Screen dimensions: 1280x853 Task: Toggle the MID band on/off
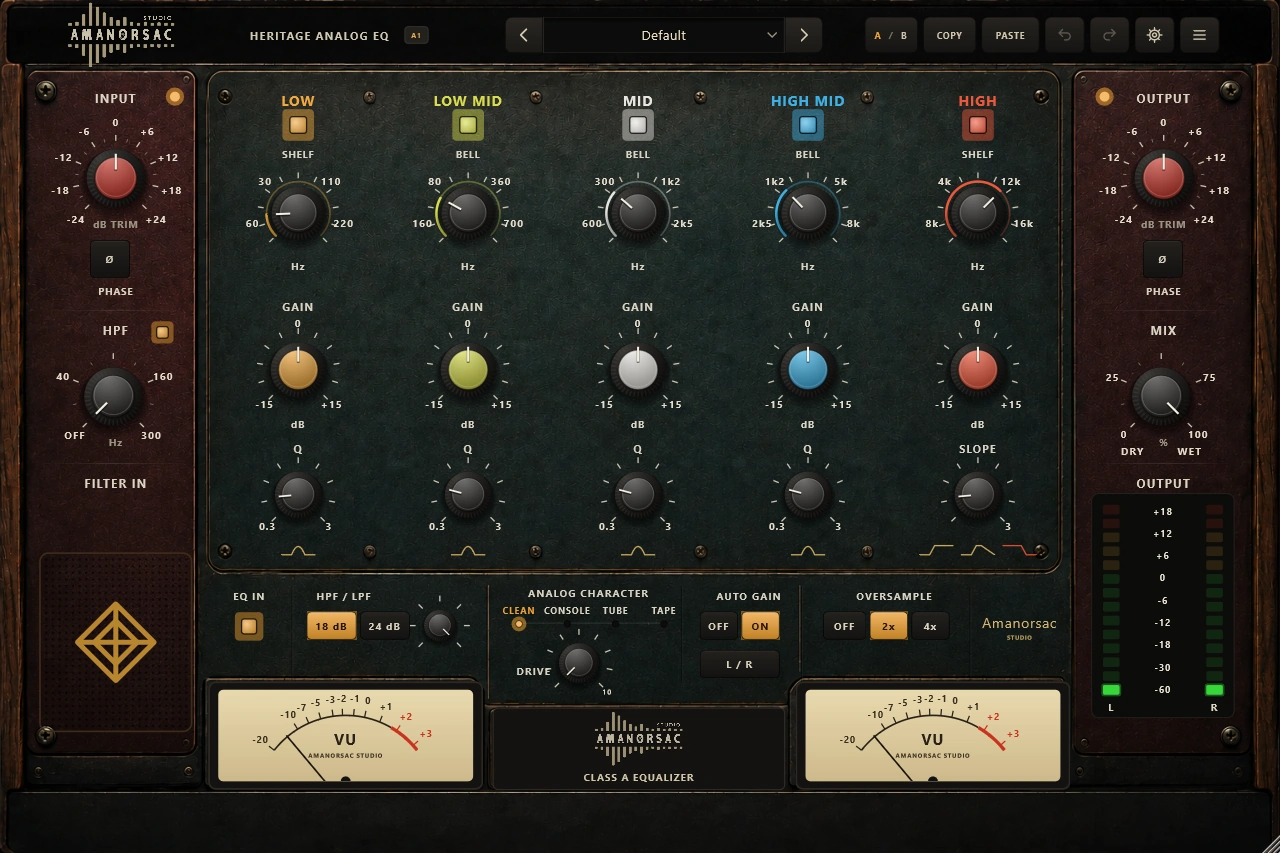point(638,125)
